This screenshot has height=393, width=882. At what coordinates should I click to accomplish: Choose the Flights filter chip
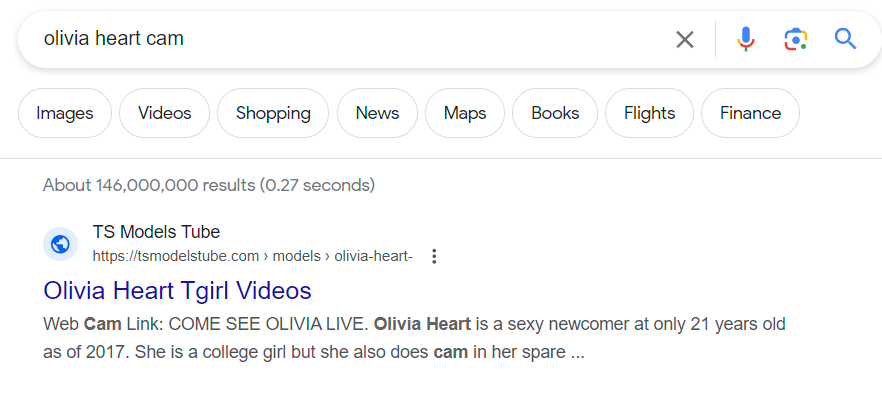(x=649, y=113)
